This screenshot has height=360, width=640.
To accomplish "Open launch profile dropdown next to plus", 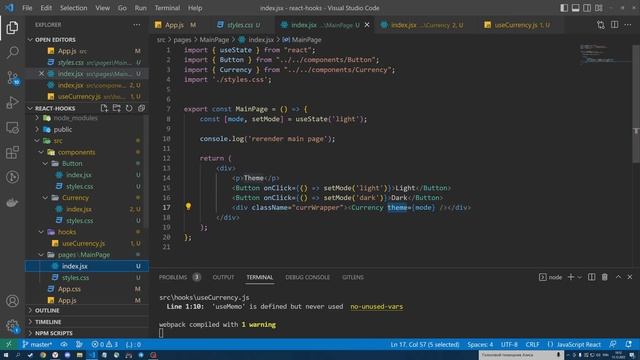I will click(x=580, y=277).
